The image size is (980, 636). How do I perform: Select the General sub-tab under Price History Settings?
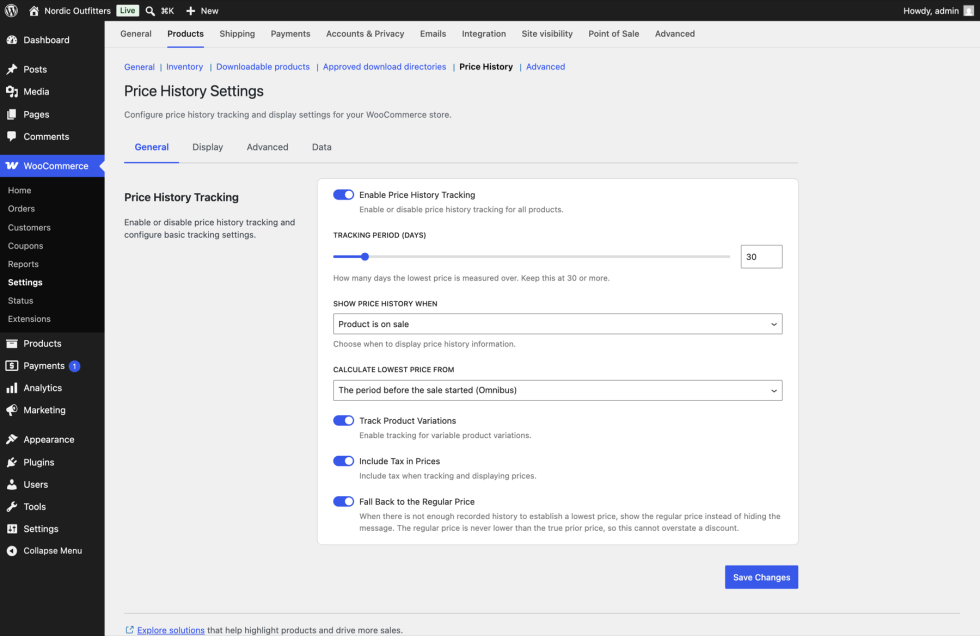tap(151, 147)
